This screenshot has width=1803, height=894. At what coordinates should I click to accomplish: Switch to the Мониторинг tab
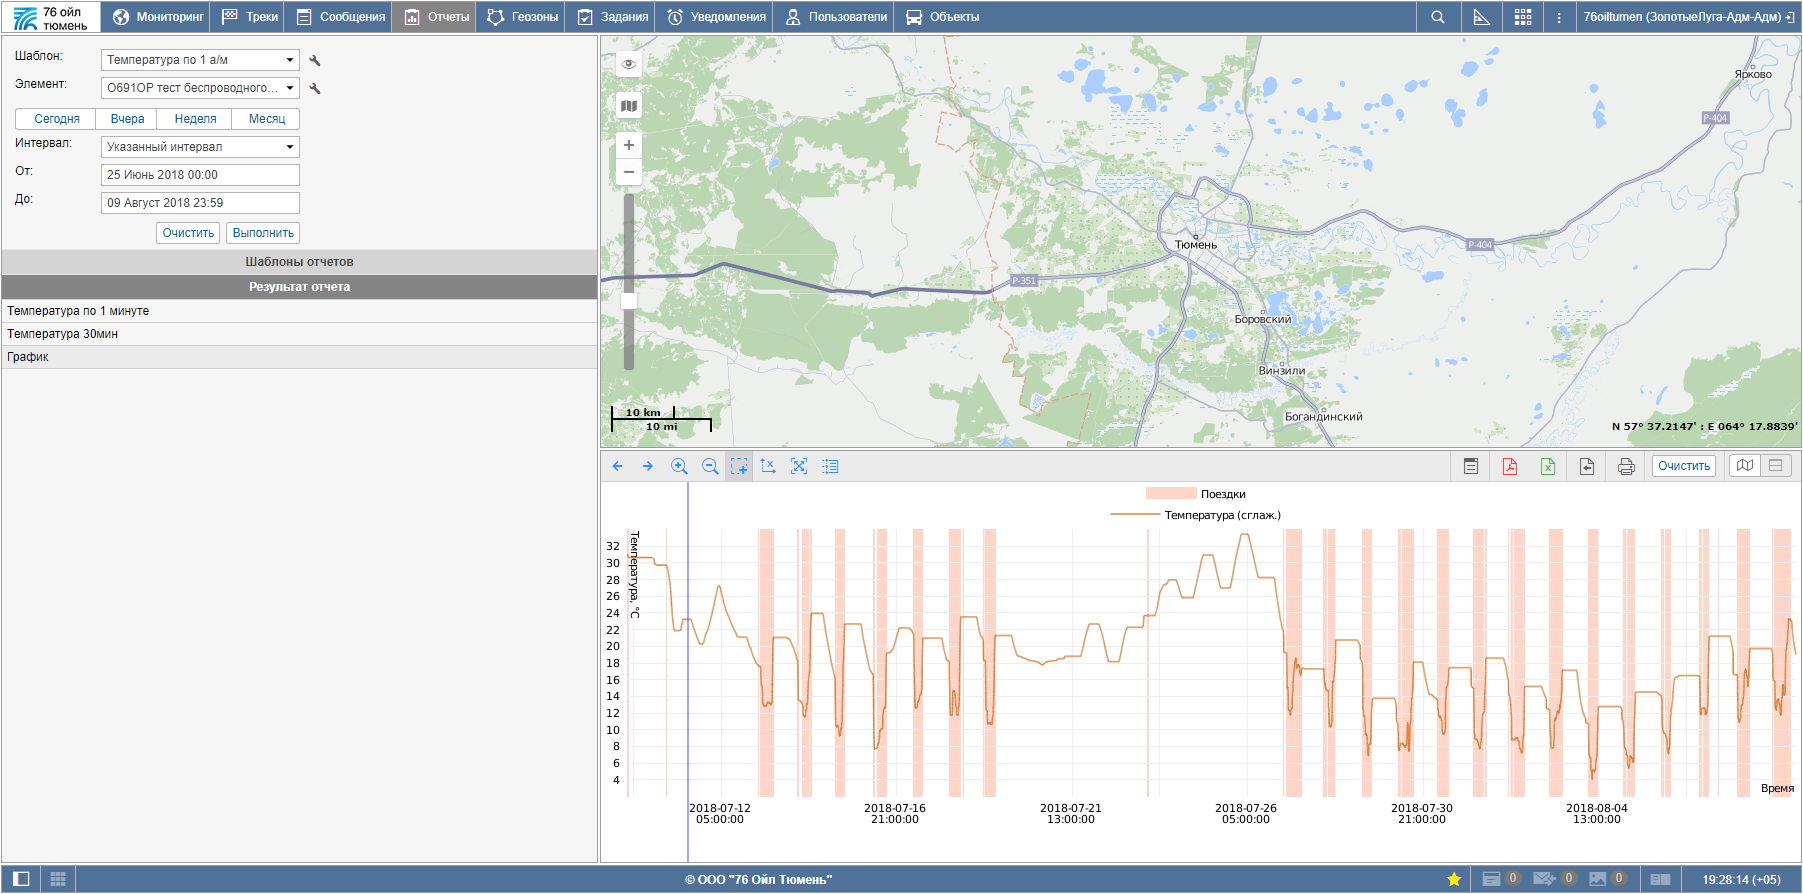[158, 17]
